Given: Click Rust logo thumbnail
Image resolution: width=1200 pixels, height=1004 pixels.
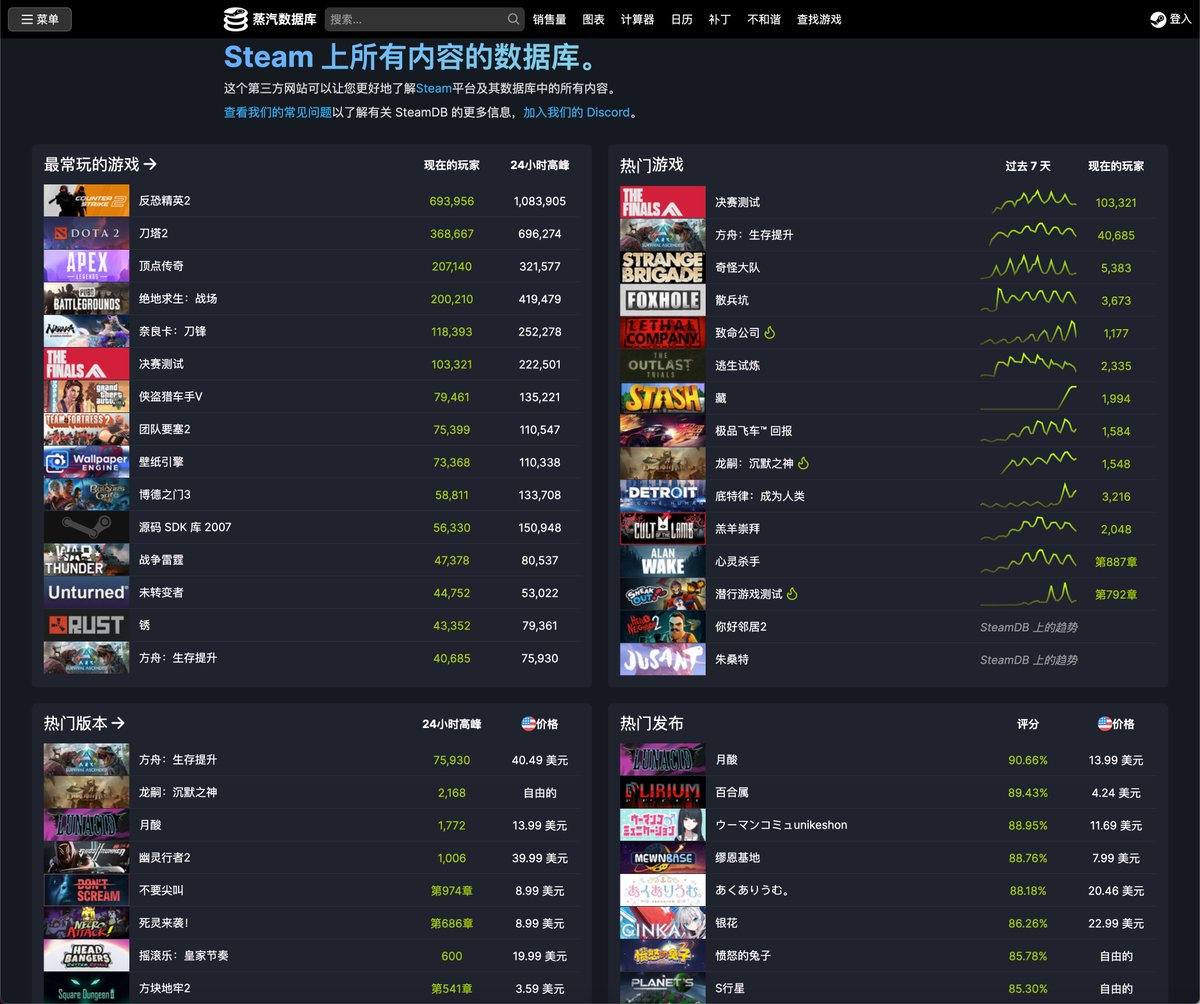Looking at the screenshot, I should tap(87, 625).
